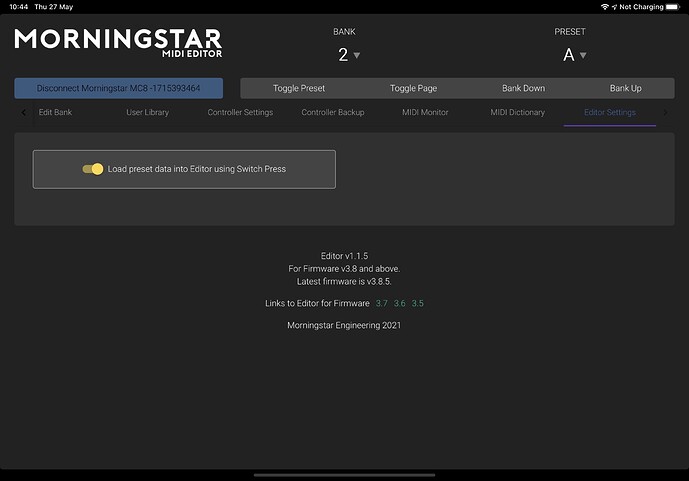Open the firmware 3.5 editor link
Image resolution: width=689 pixels, height=481 pixels.
(417, 304)
